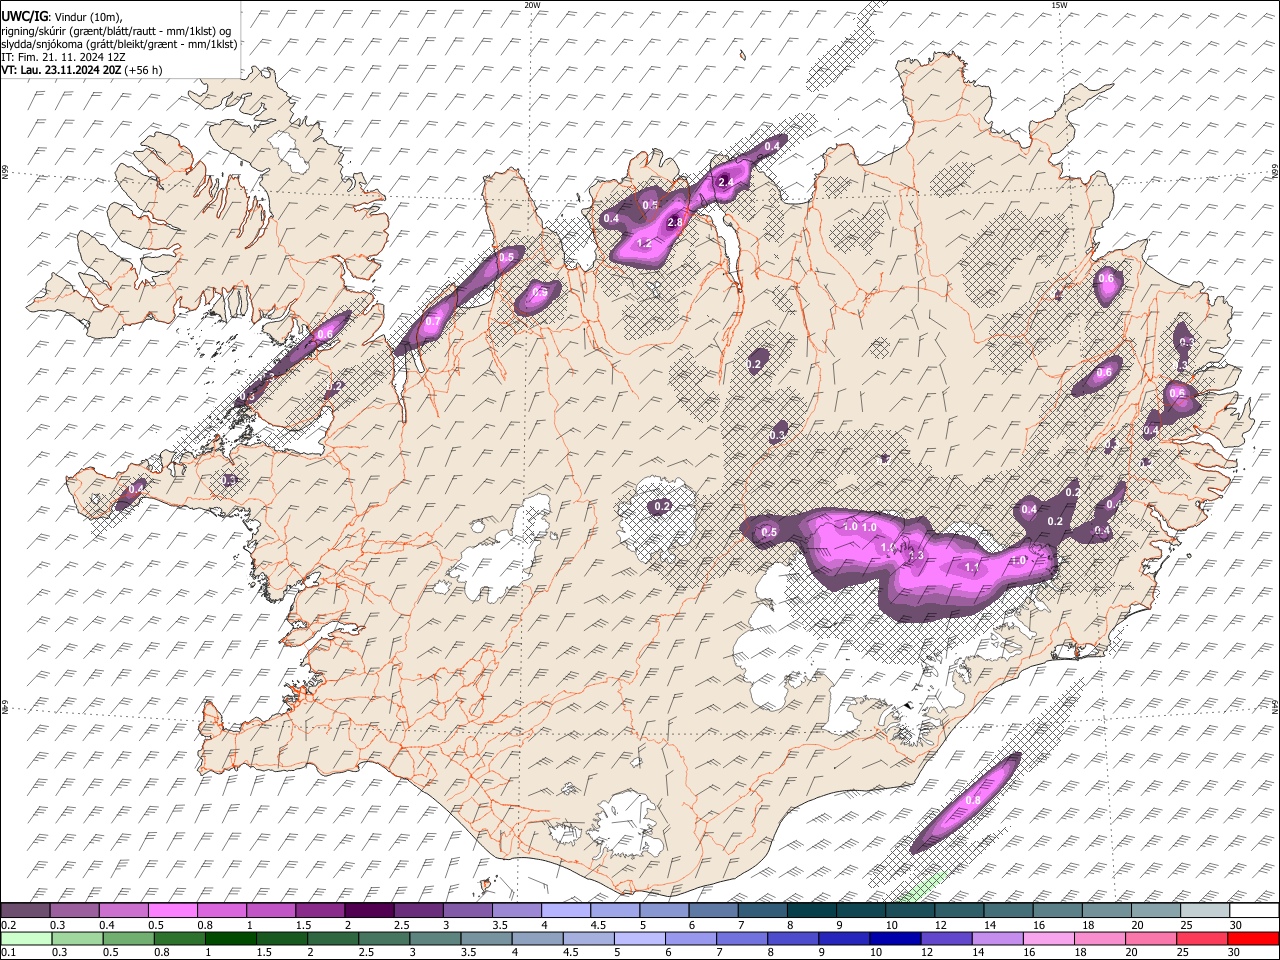Click the '4.5' label under the snow legend
The height and width of the screenshot is (960, 1280).
pos(598,925)
